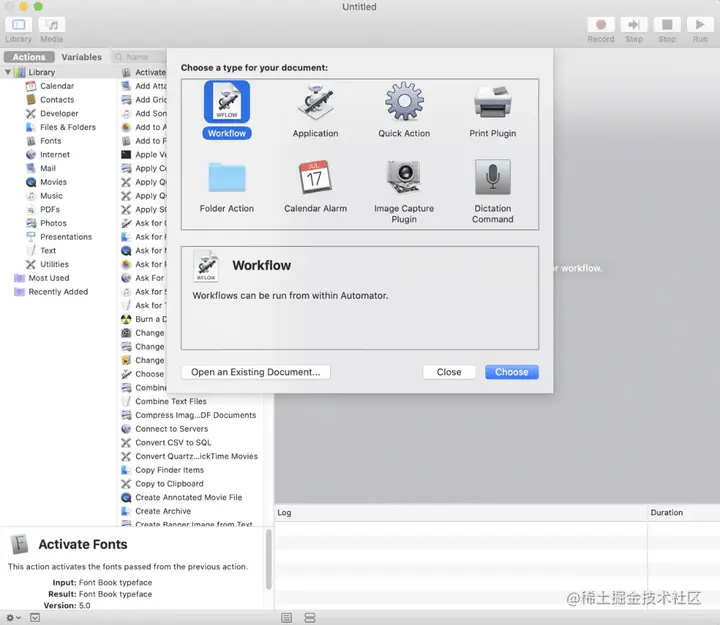Image resolution: width=720 pixels, height=625 pixels.
Task: Choose the Quick Action gear icon
Action: pos(404,101)
